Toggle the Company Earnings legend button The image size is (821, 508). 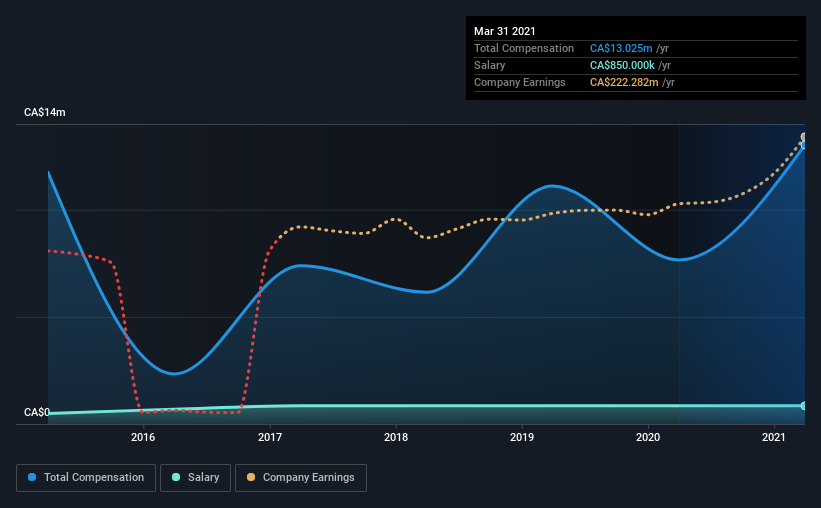tap(301, 478)
